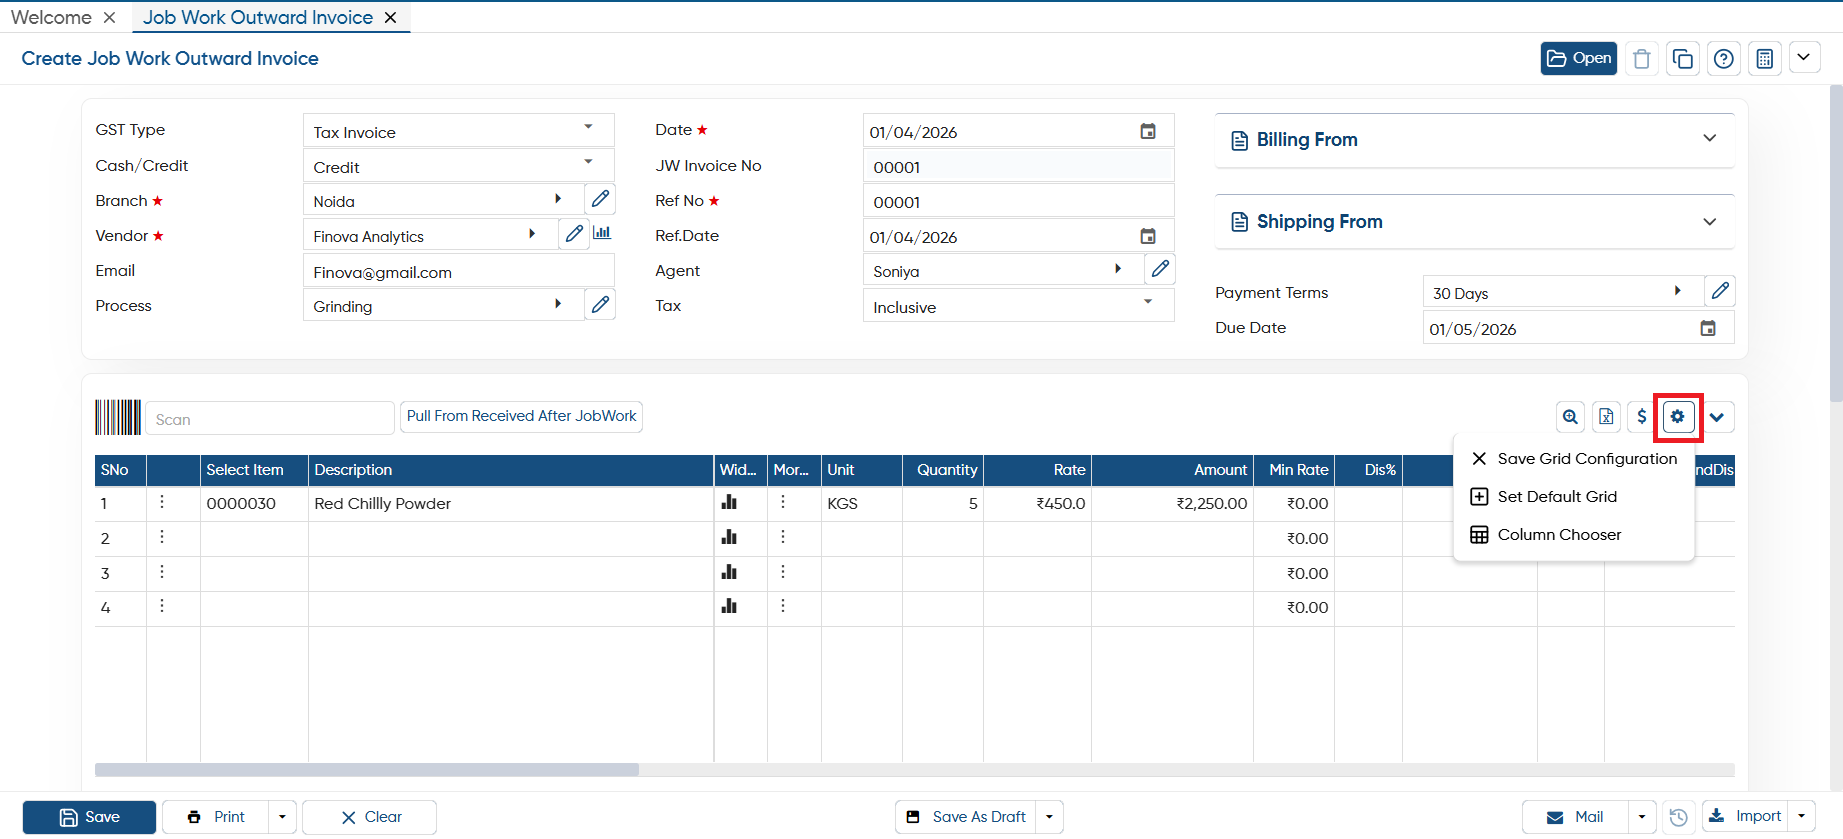
Task: Open the GST Type dropdown
Action: (458, 131)
